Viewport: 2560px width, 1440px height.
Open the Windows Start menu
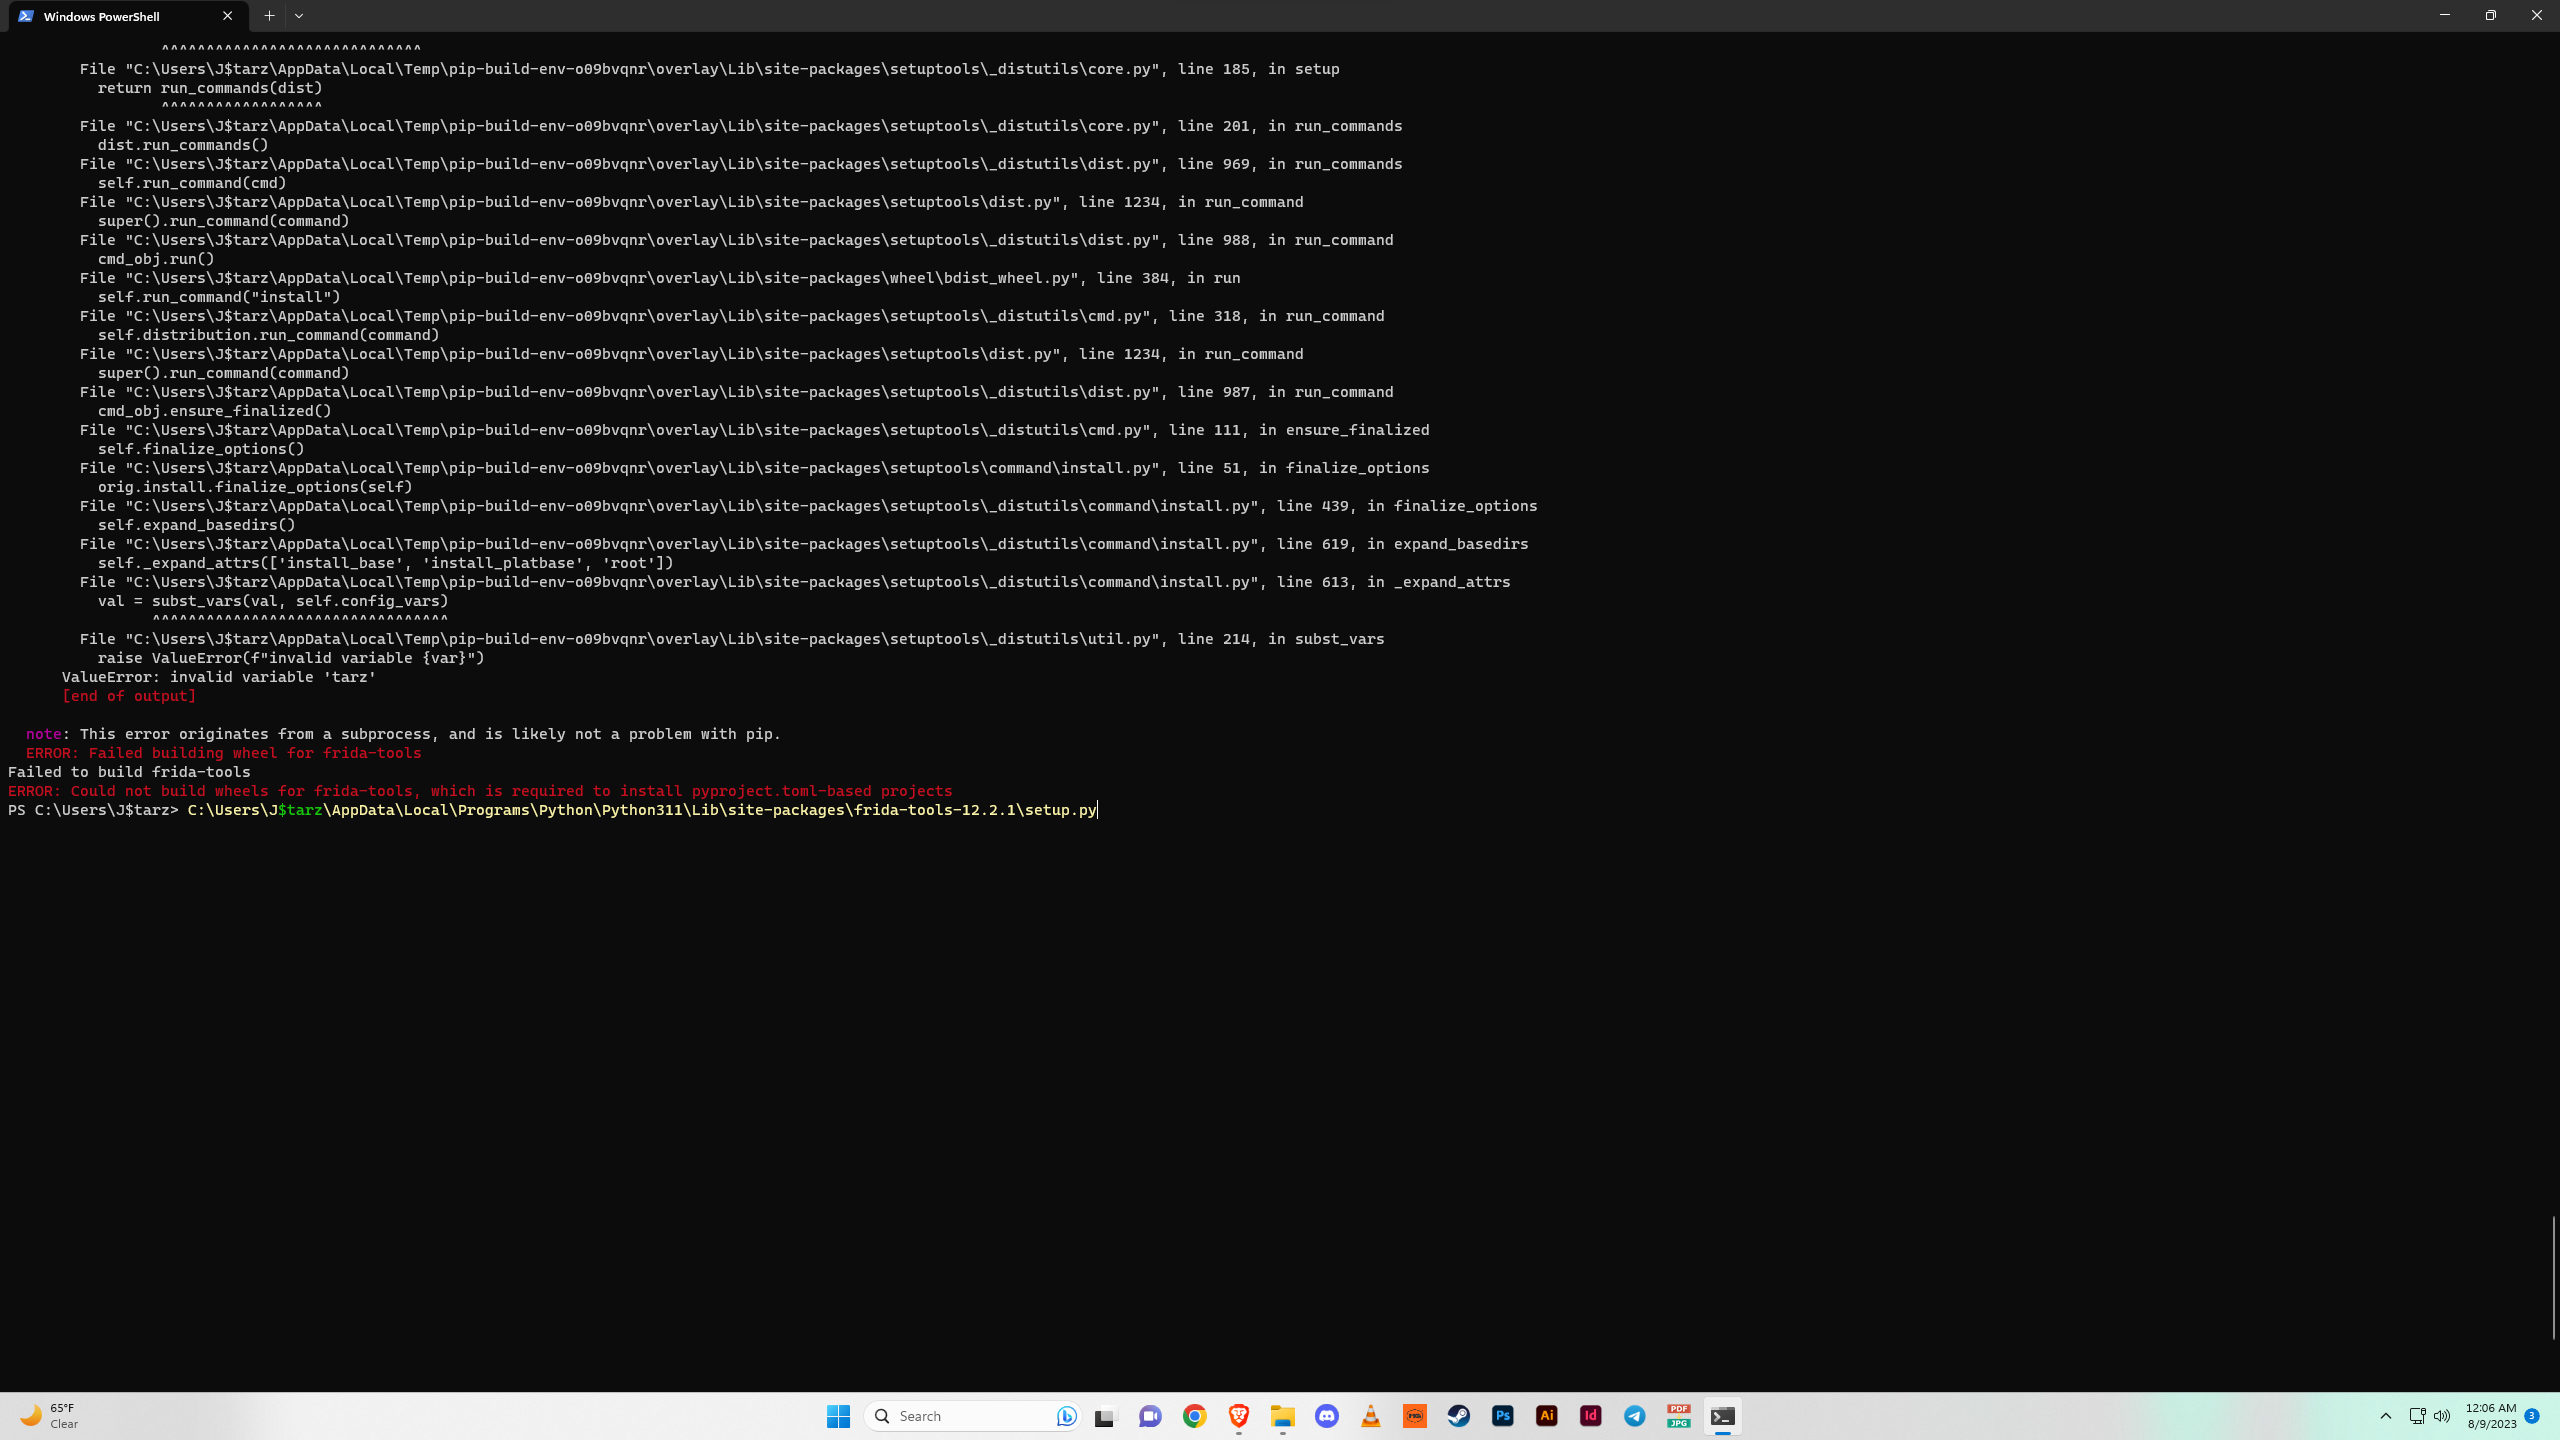(x=838, y=1416)
